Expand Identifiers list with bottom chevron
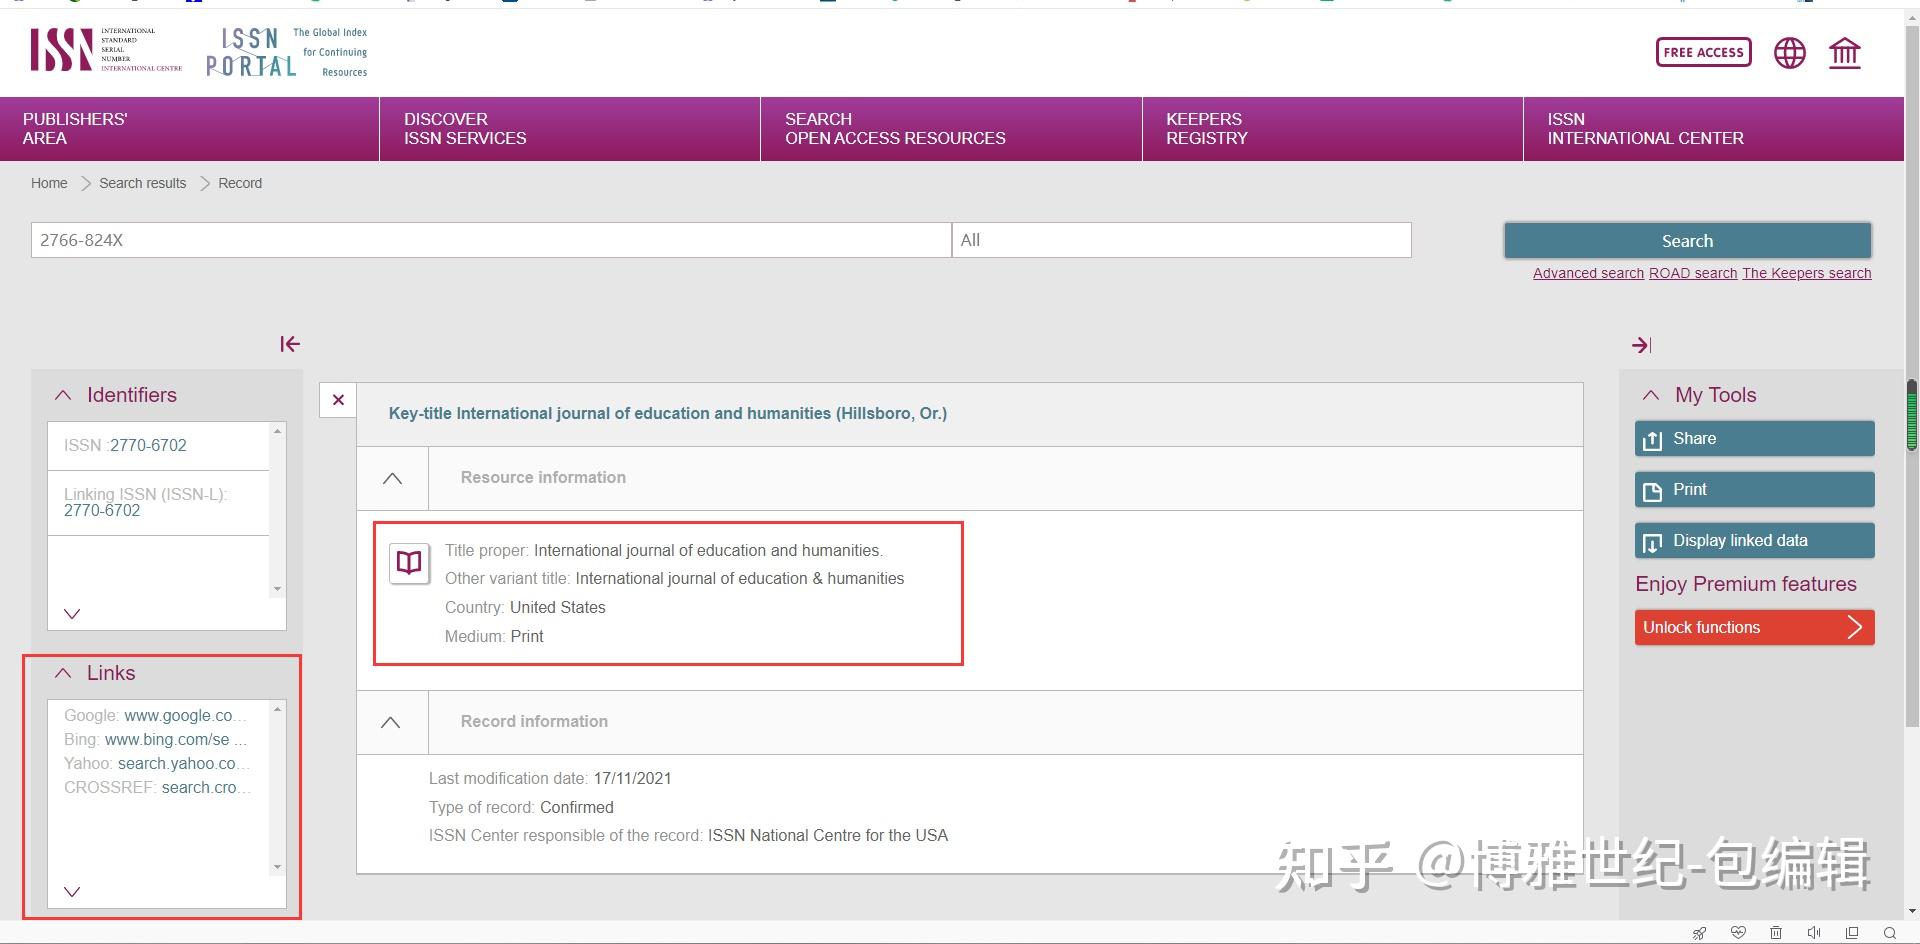 pos(72,613)
